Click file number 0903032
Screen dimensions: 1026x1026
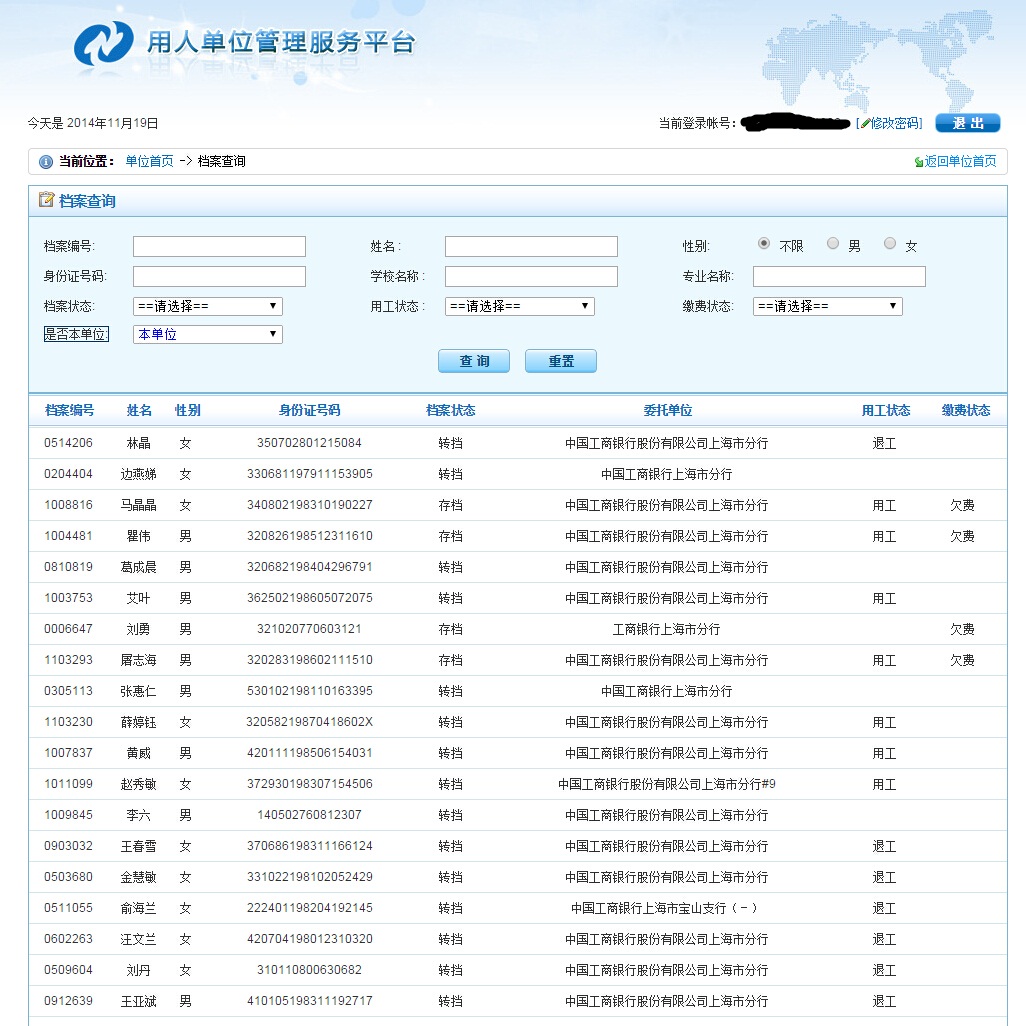(x=69, y=846)
